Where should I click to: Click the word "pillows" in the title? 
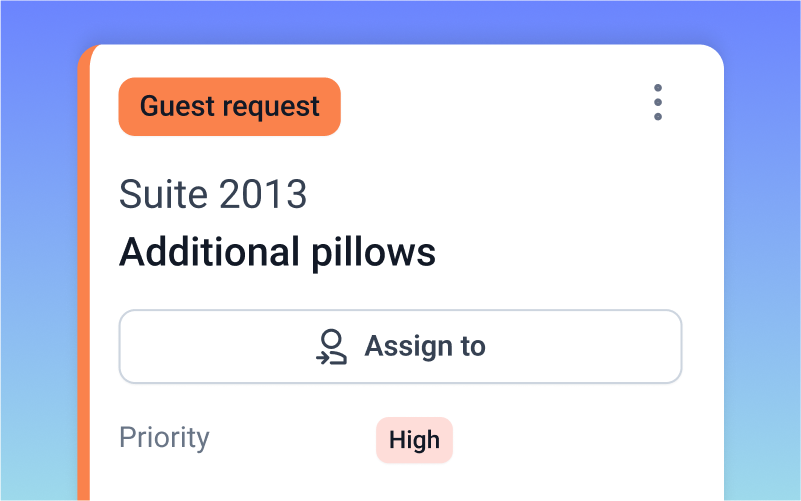[x=369, y=252]
